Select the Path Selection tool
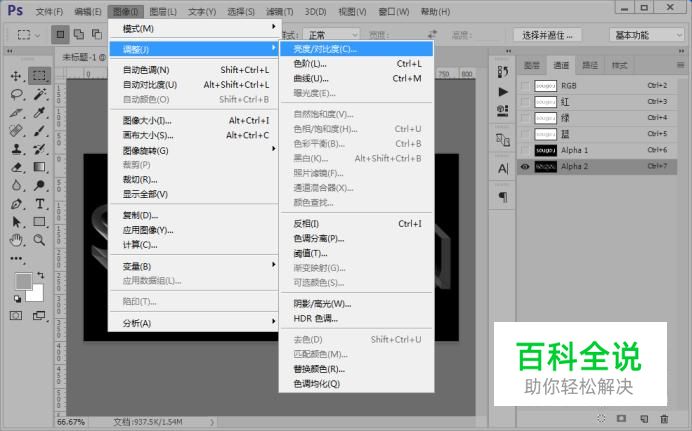This screenshot has height=431, width=692. point(16,221)
